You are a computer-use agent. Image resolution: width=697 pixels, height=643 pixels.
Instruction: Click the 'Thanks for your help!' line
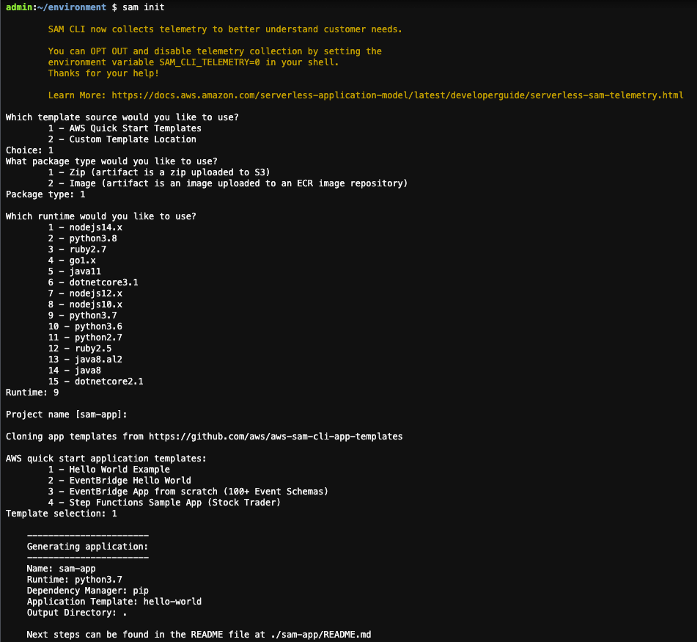click(104, 73)
